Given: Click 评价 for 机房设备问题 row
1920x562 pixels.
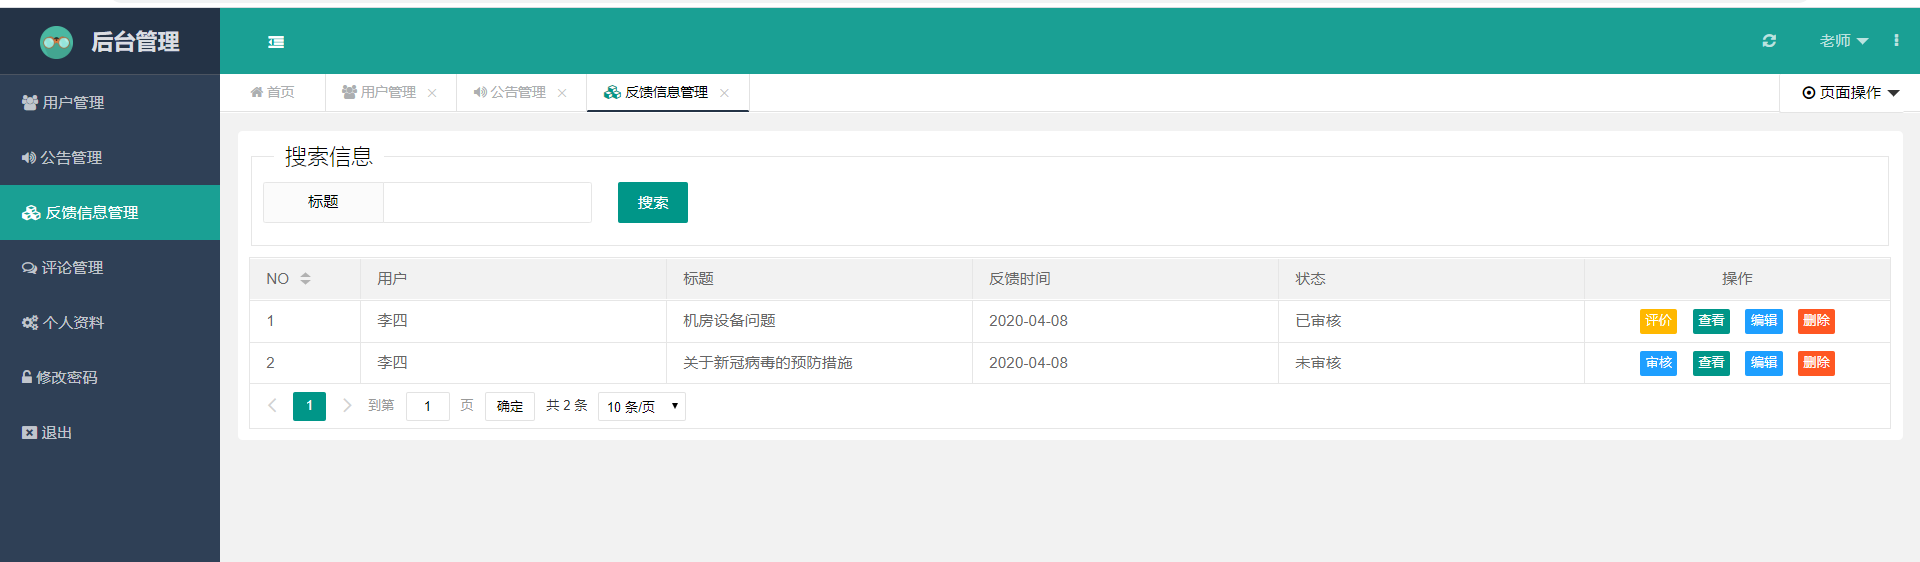Looking at the screenshot, I should 1658,321.
